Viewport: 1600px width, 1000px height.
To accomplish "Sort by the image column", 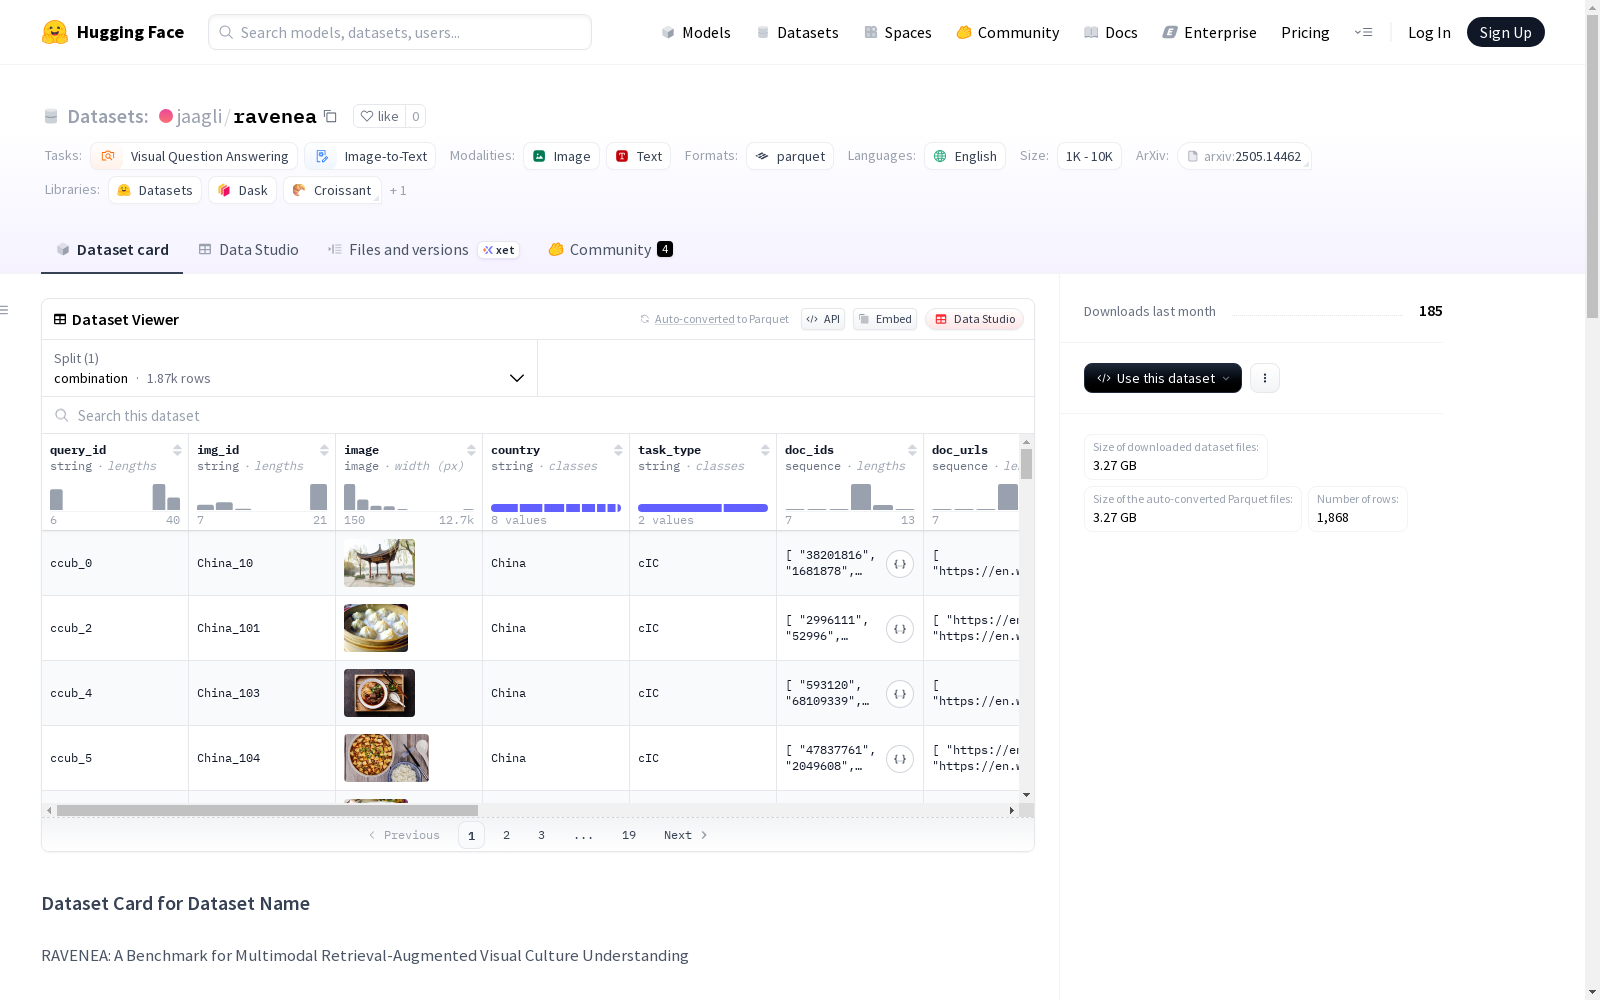I will click(x=471, y=450).
